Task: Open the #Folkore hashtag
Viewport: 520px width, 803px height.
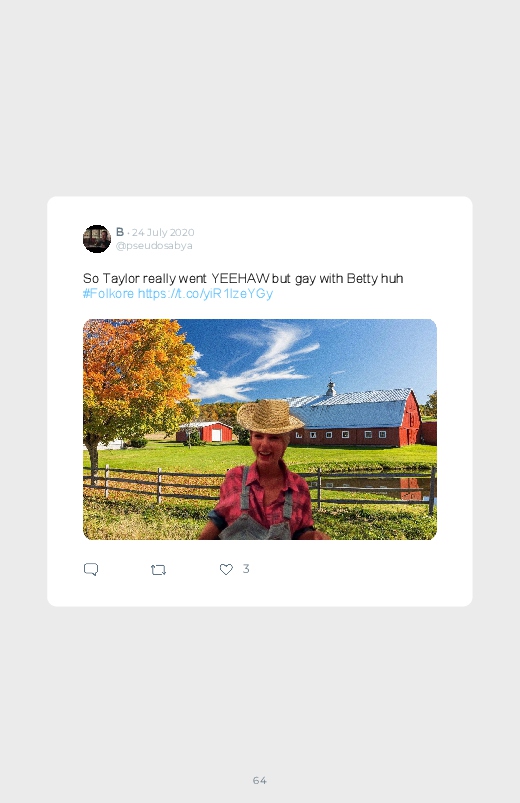Action: point(108,293)
